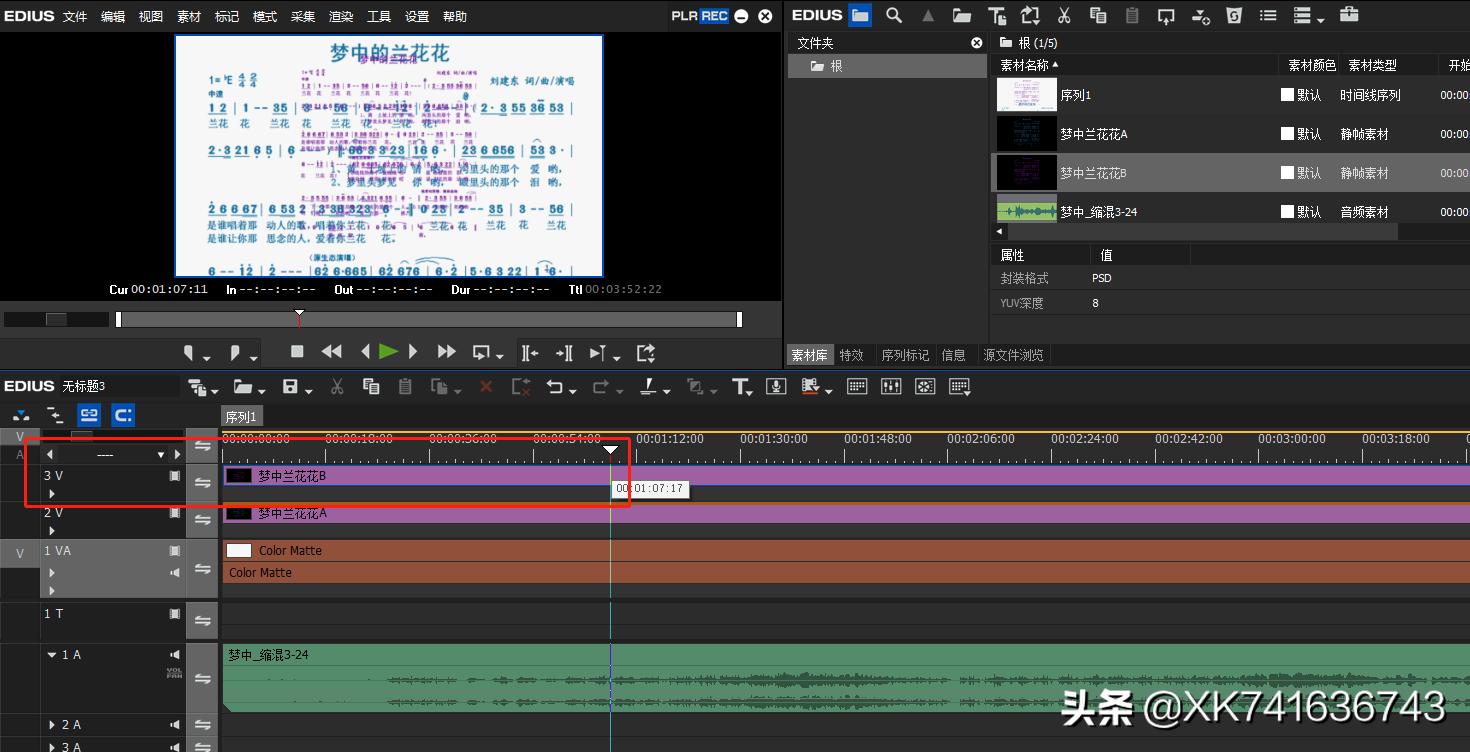The height and width of the screenshot is (752, 1470).
Task: Start playback with the Play button
Action: click(x=388, y=352)
